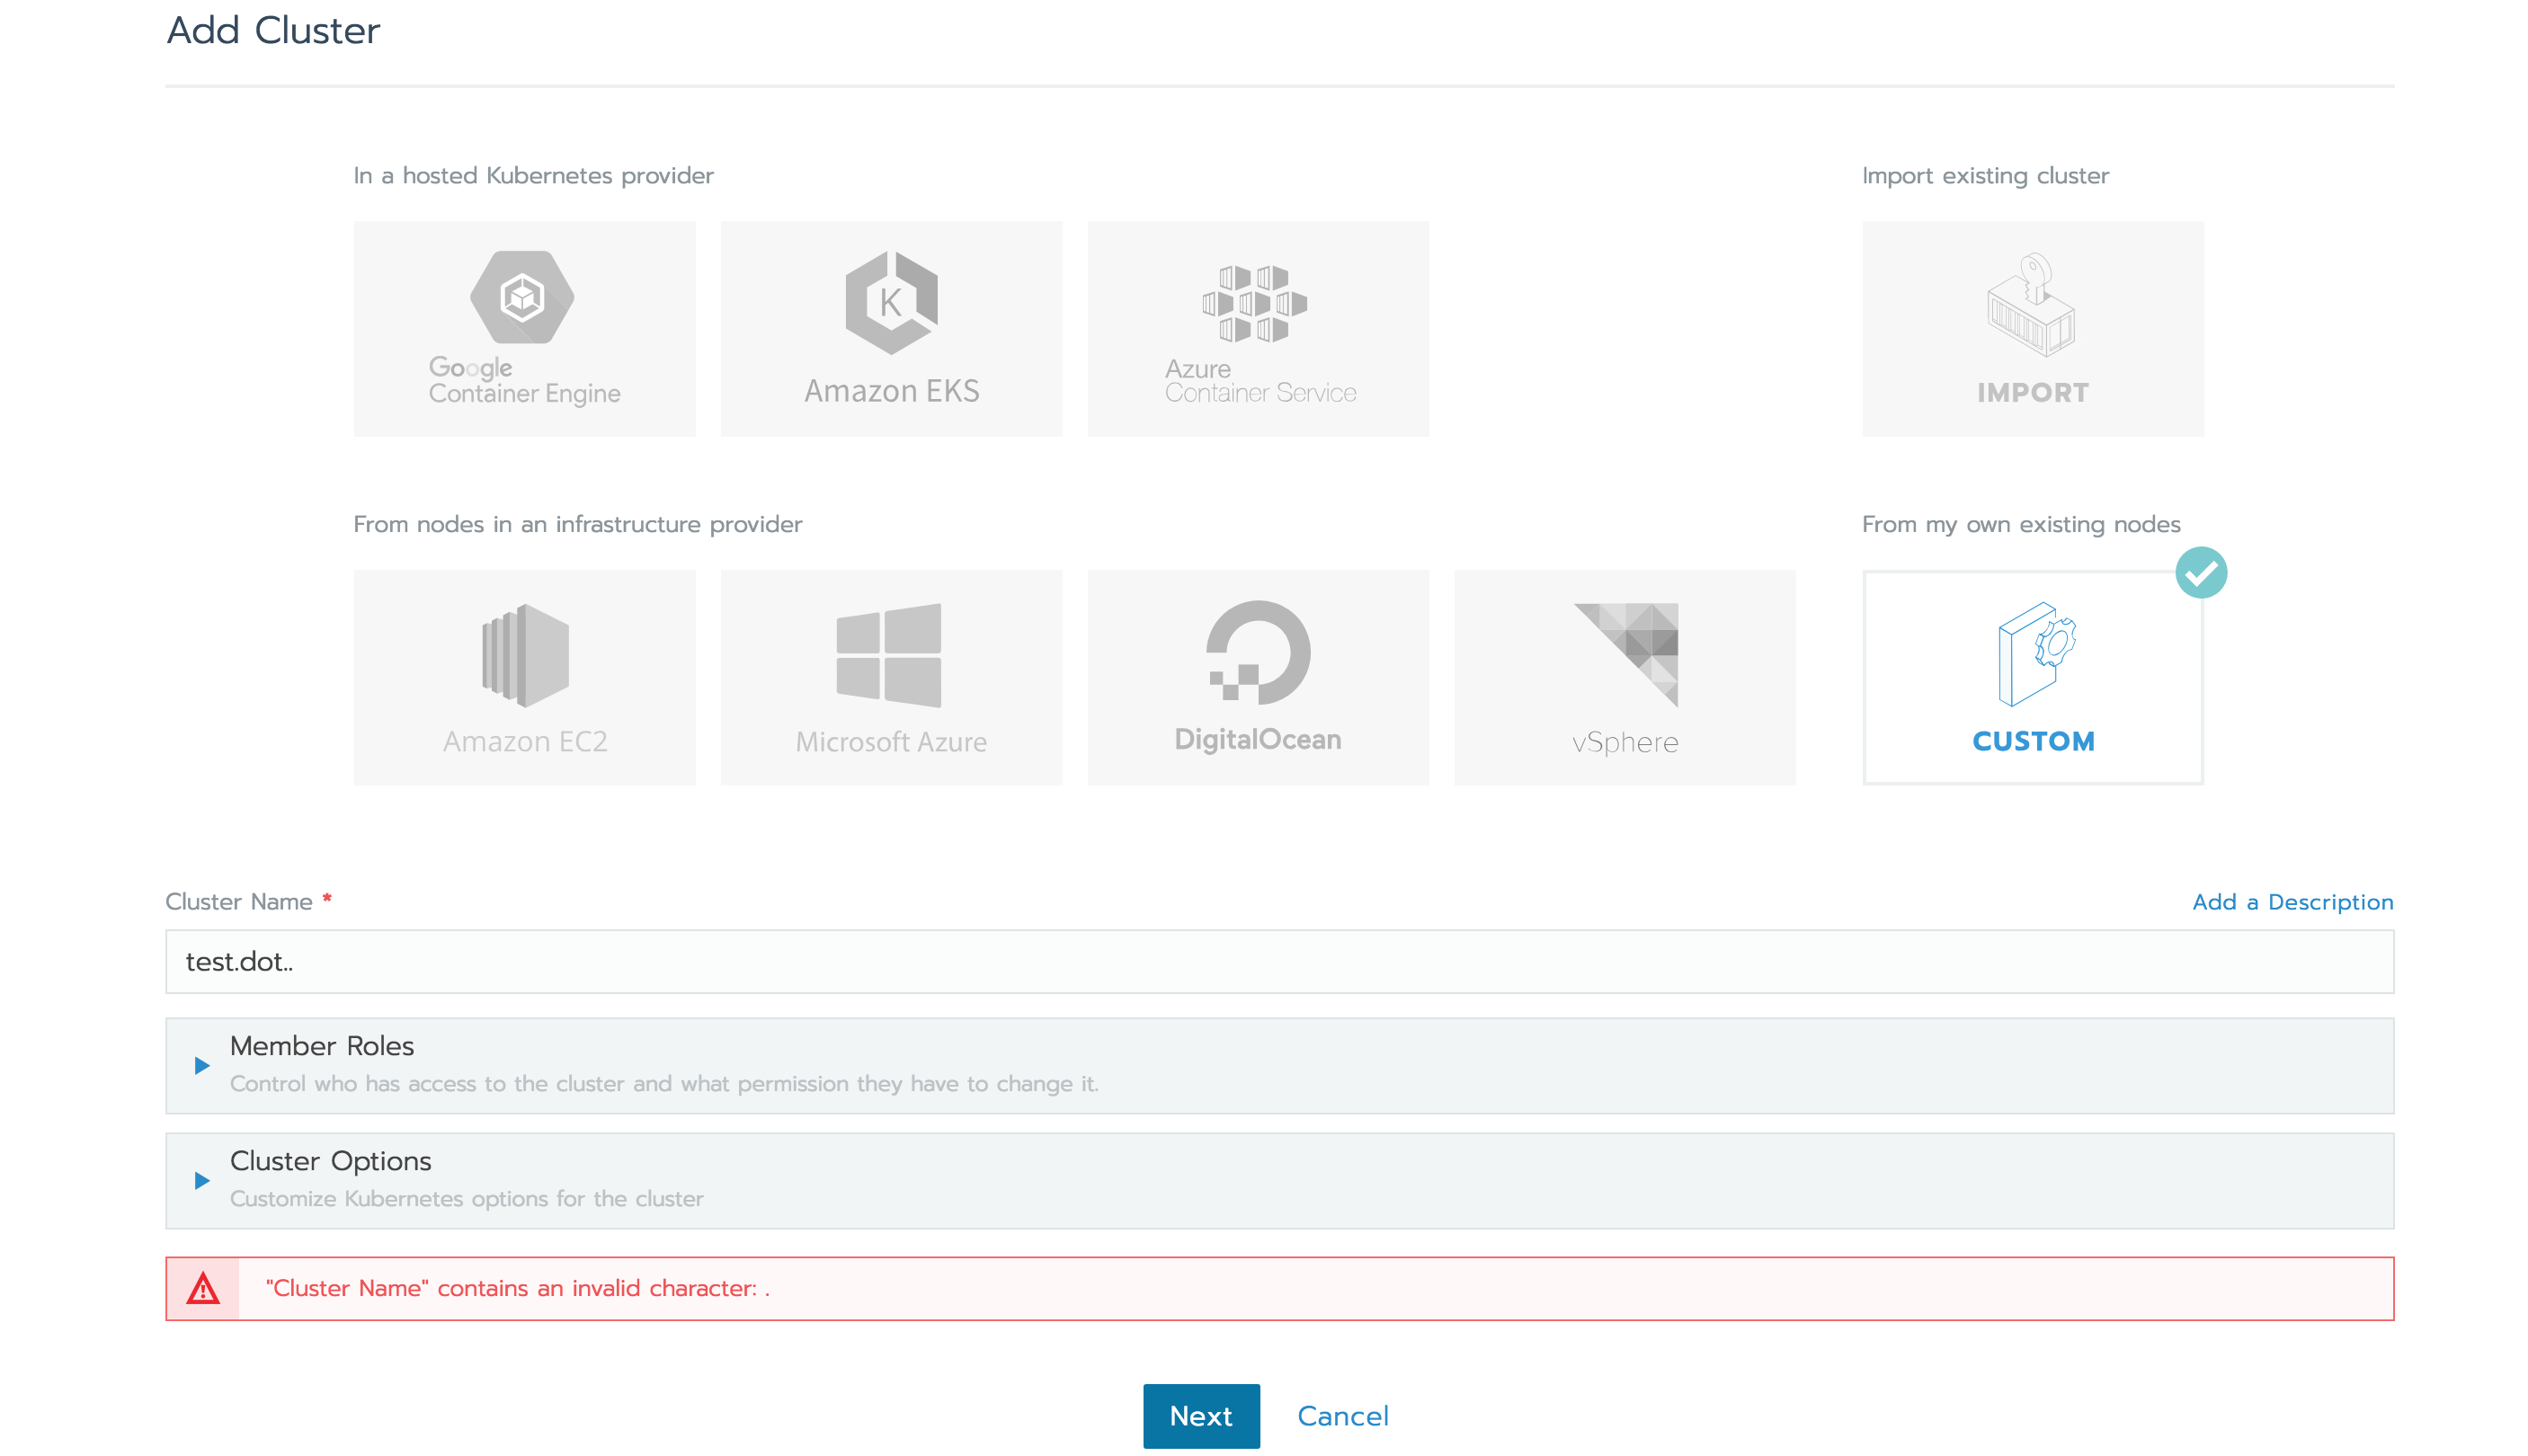The height and width of the screenshot is (1456, 2528).
Task: Click the Custom nodes tile
Action: [x=2032, y=677]
